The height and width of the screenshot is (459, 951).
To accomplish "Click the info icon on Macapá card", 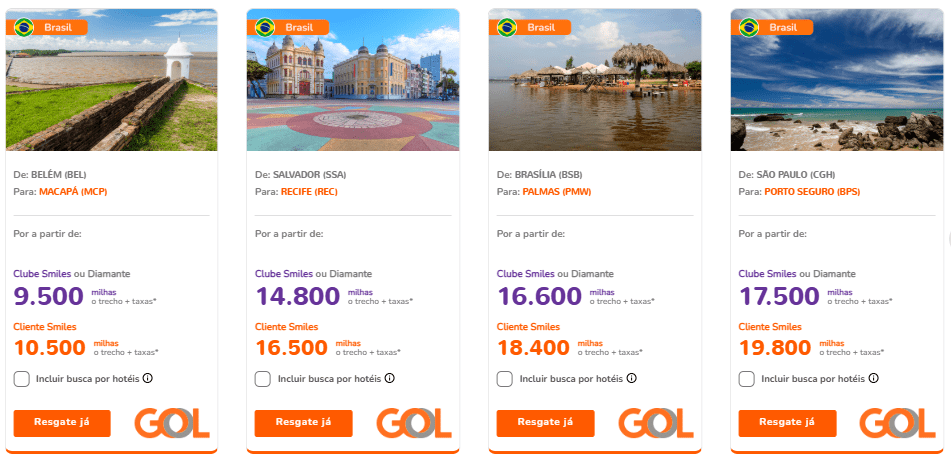I will [147, 379].
